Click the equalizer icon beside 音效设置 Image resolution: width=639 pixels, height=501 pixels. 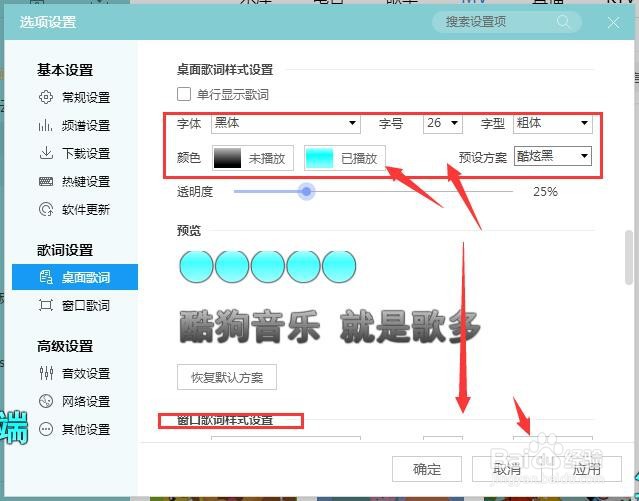(x=46, y=373)
